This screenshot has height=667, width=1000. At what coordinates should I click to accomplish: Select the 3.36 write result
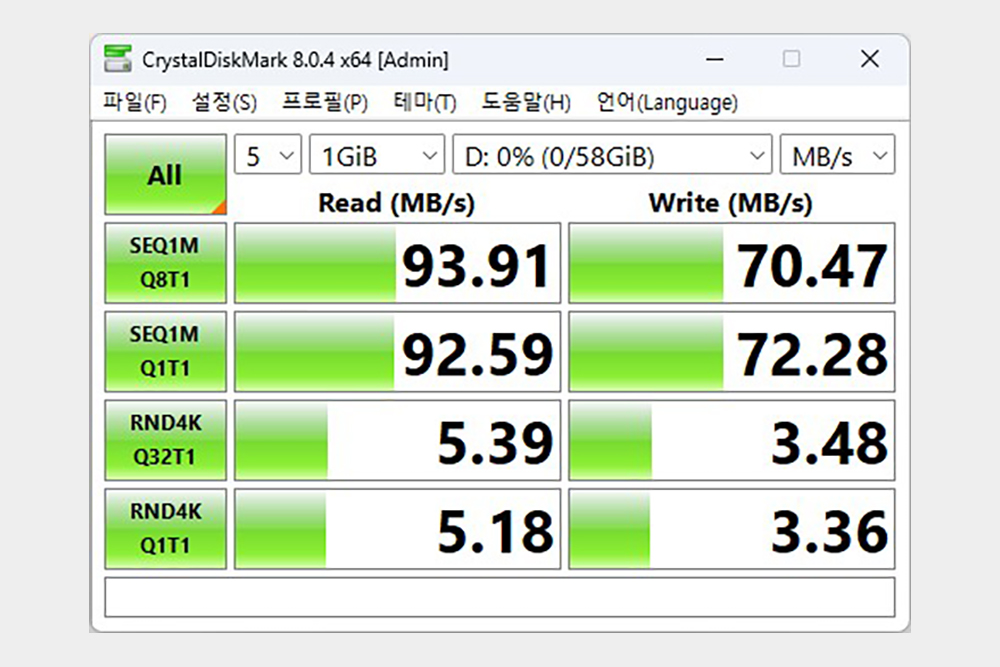pos(732,529)
